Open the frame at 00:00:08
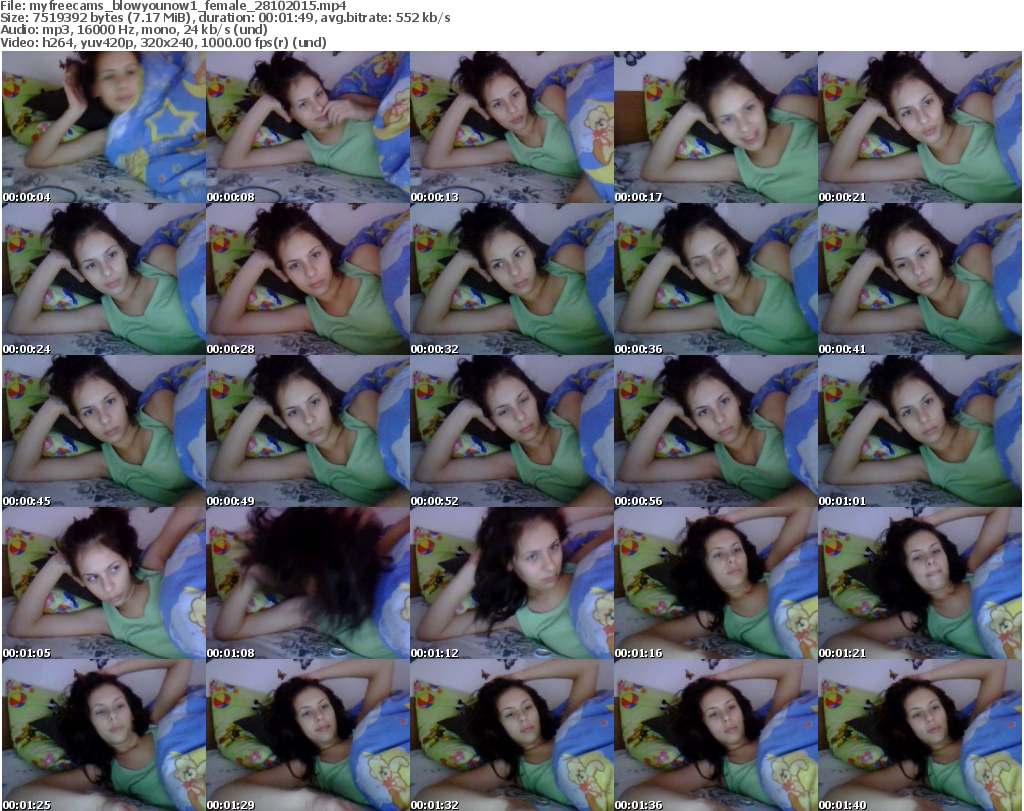 308,127
